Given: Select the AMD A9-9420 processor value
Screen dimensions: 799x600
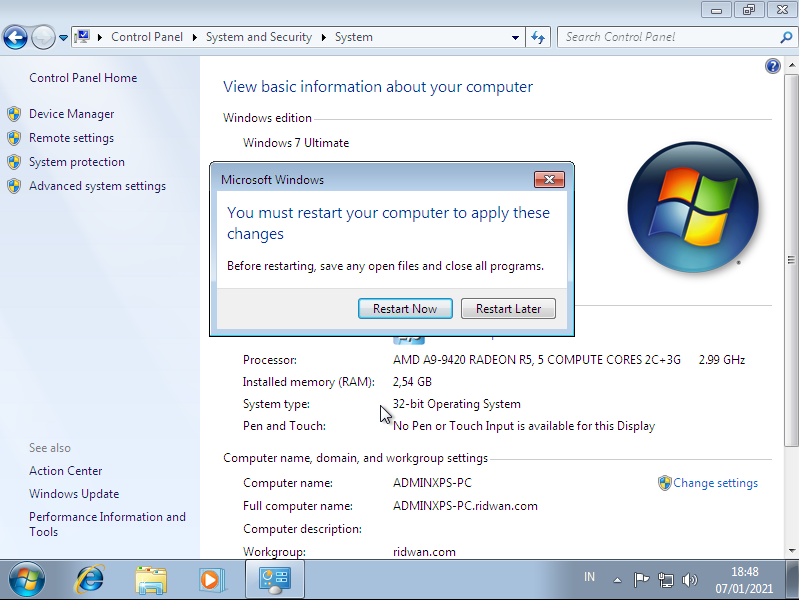Looking at the screenshot, I should 537,360.
